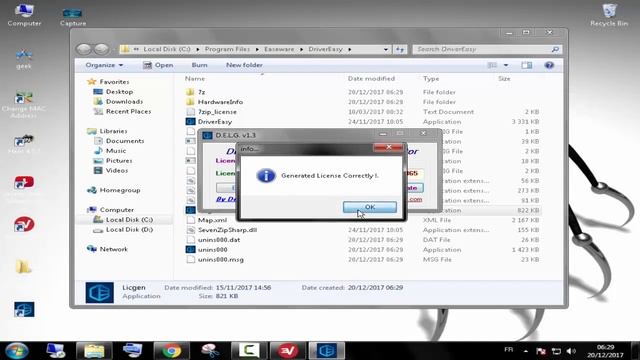Viewport: 640px width, 360px height.
Task: Open the Camtasia C taskbar icon
Action: [x=249, y=351]
